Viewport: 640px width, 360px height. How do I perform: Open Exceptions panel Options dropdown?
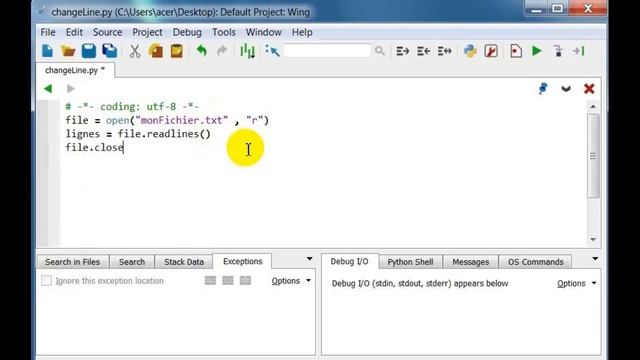pos(291,281)
